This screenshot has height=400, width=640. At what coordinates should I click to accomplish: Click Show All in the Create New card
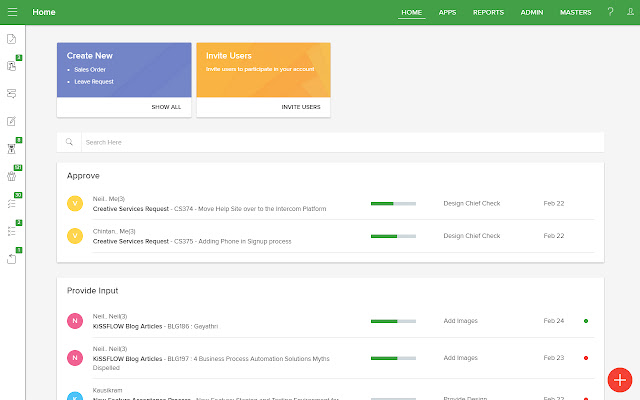coord(166,106)
